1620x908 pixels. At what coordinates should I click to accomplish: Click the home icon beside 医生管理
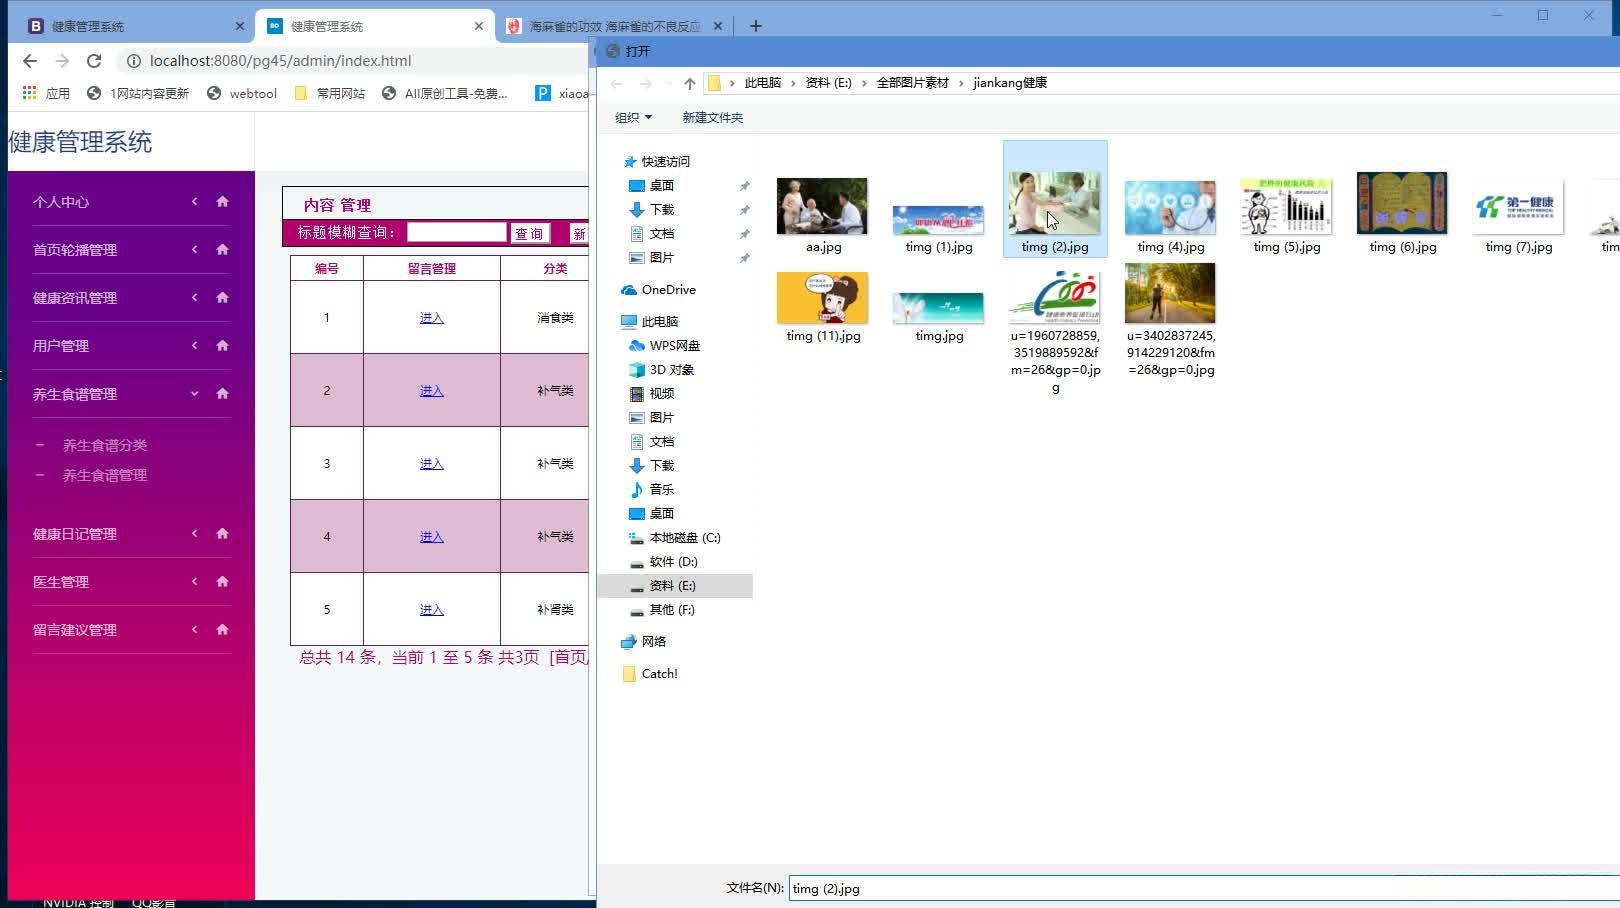(220, 581)
